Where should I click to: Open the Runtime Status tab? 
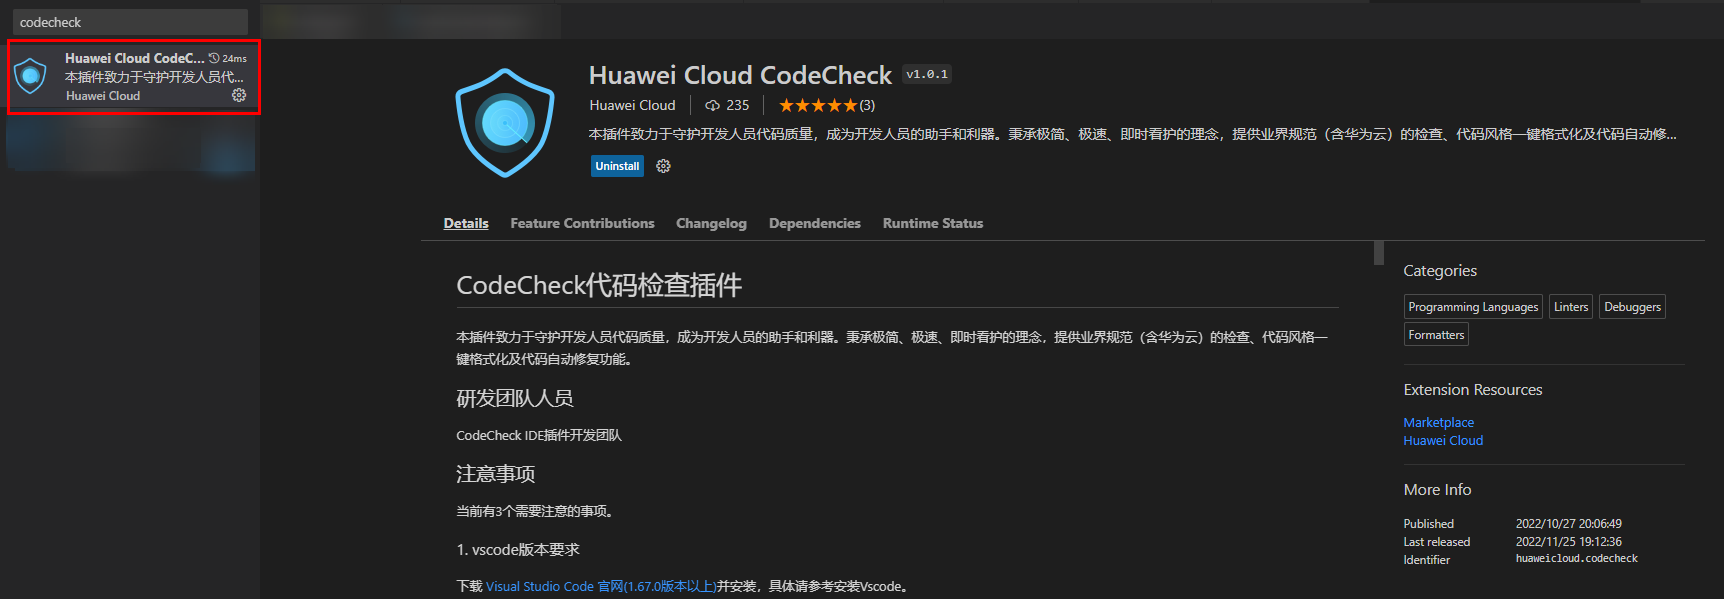tap(932, 223)
